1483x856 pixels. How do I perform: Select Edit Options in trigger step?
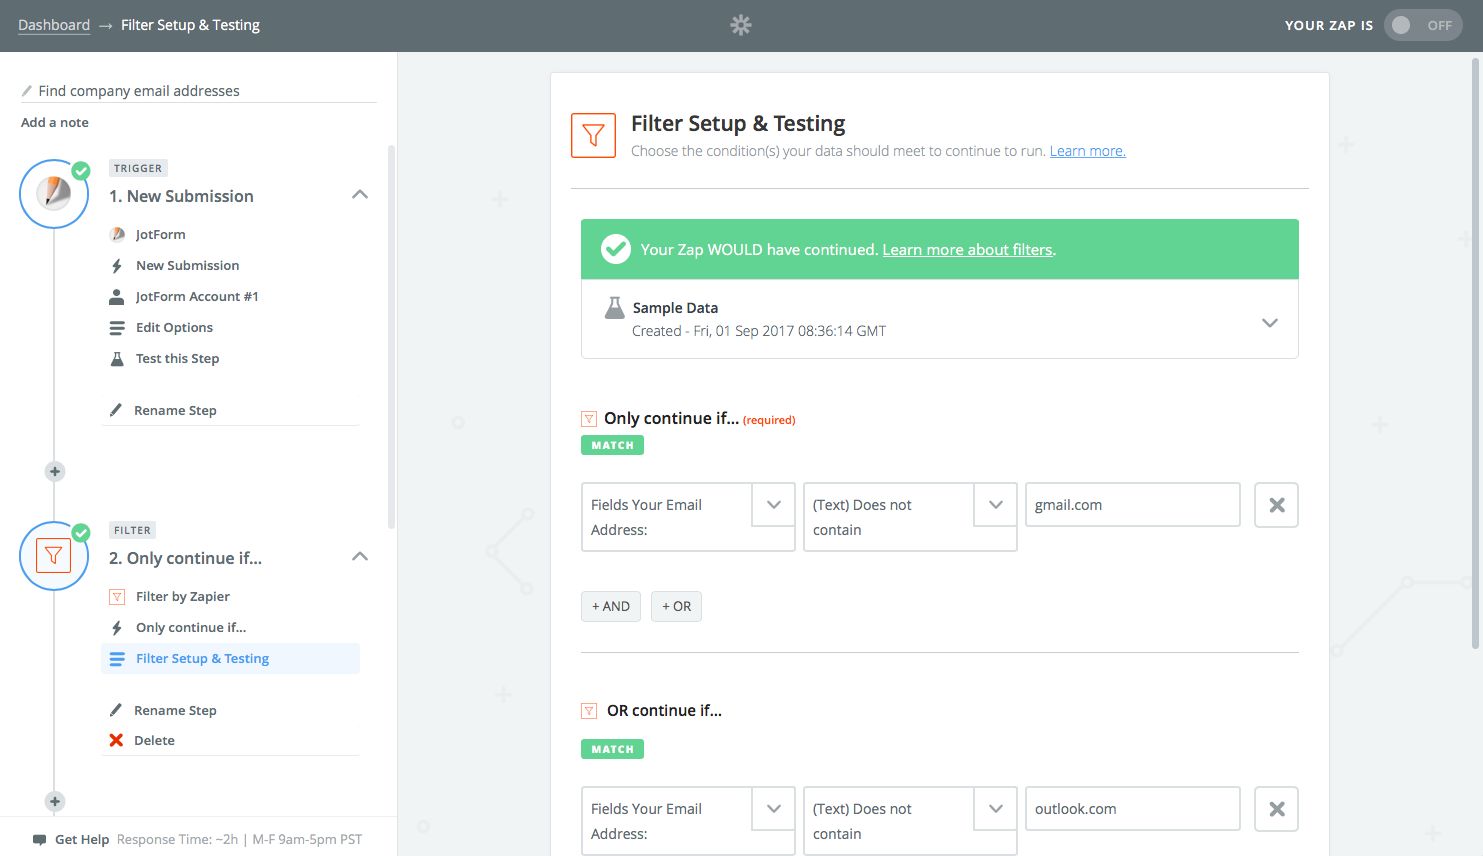point(174,327)
